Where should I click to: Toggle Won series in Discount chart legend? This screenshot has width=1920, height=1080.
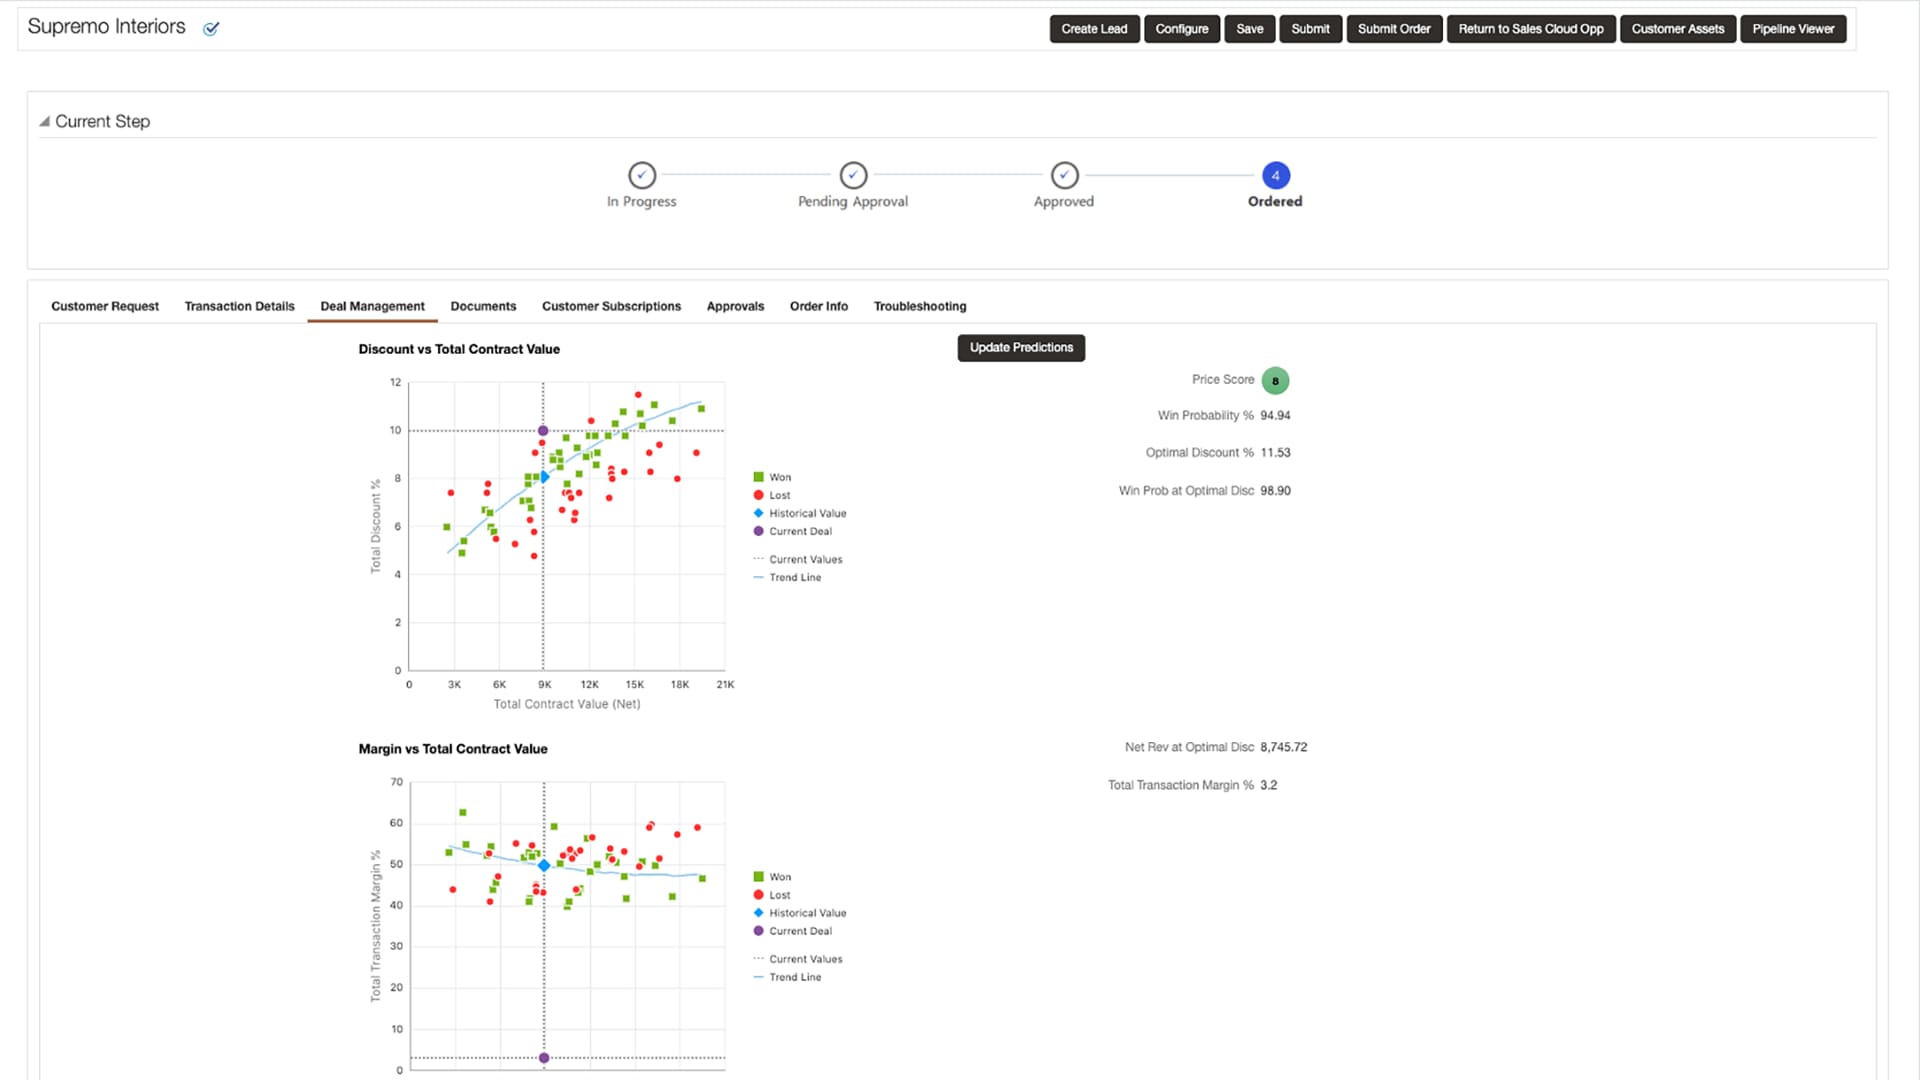[772, 477]
